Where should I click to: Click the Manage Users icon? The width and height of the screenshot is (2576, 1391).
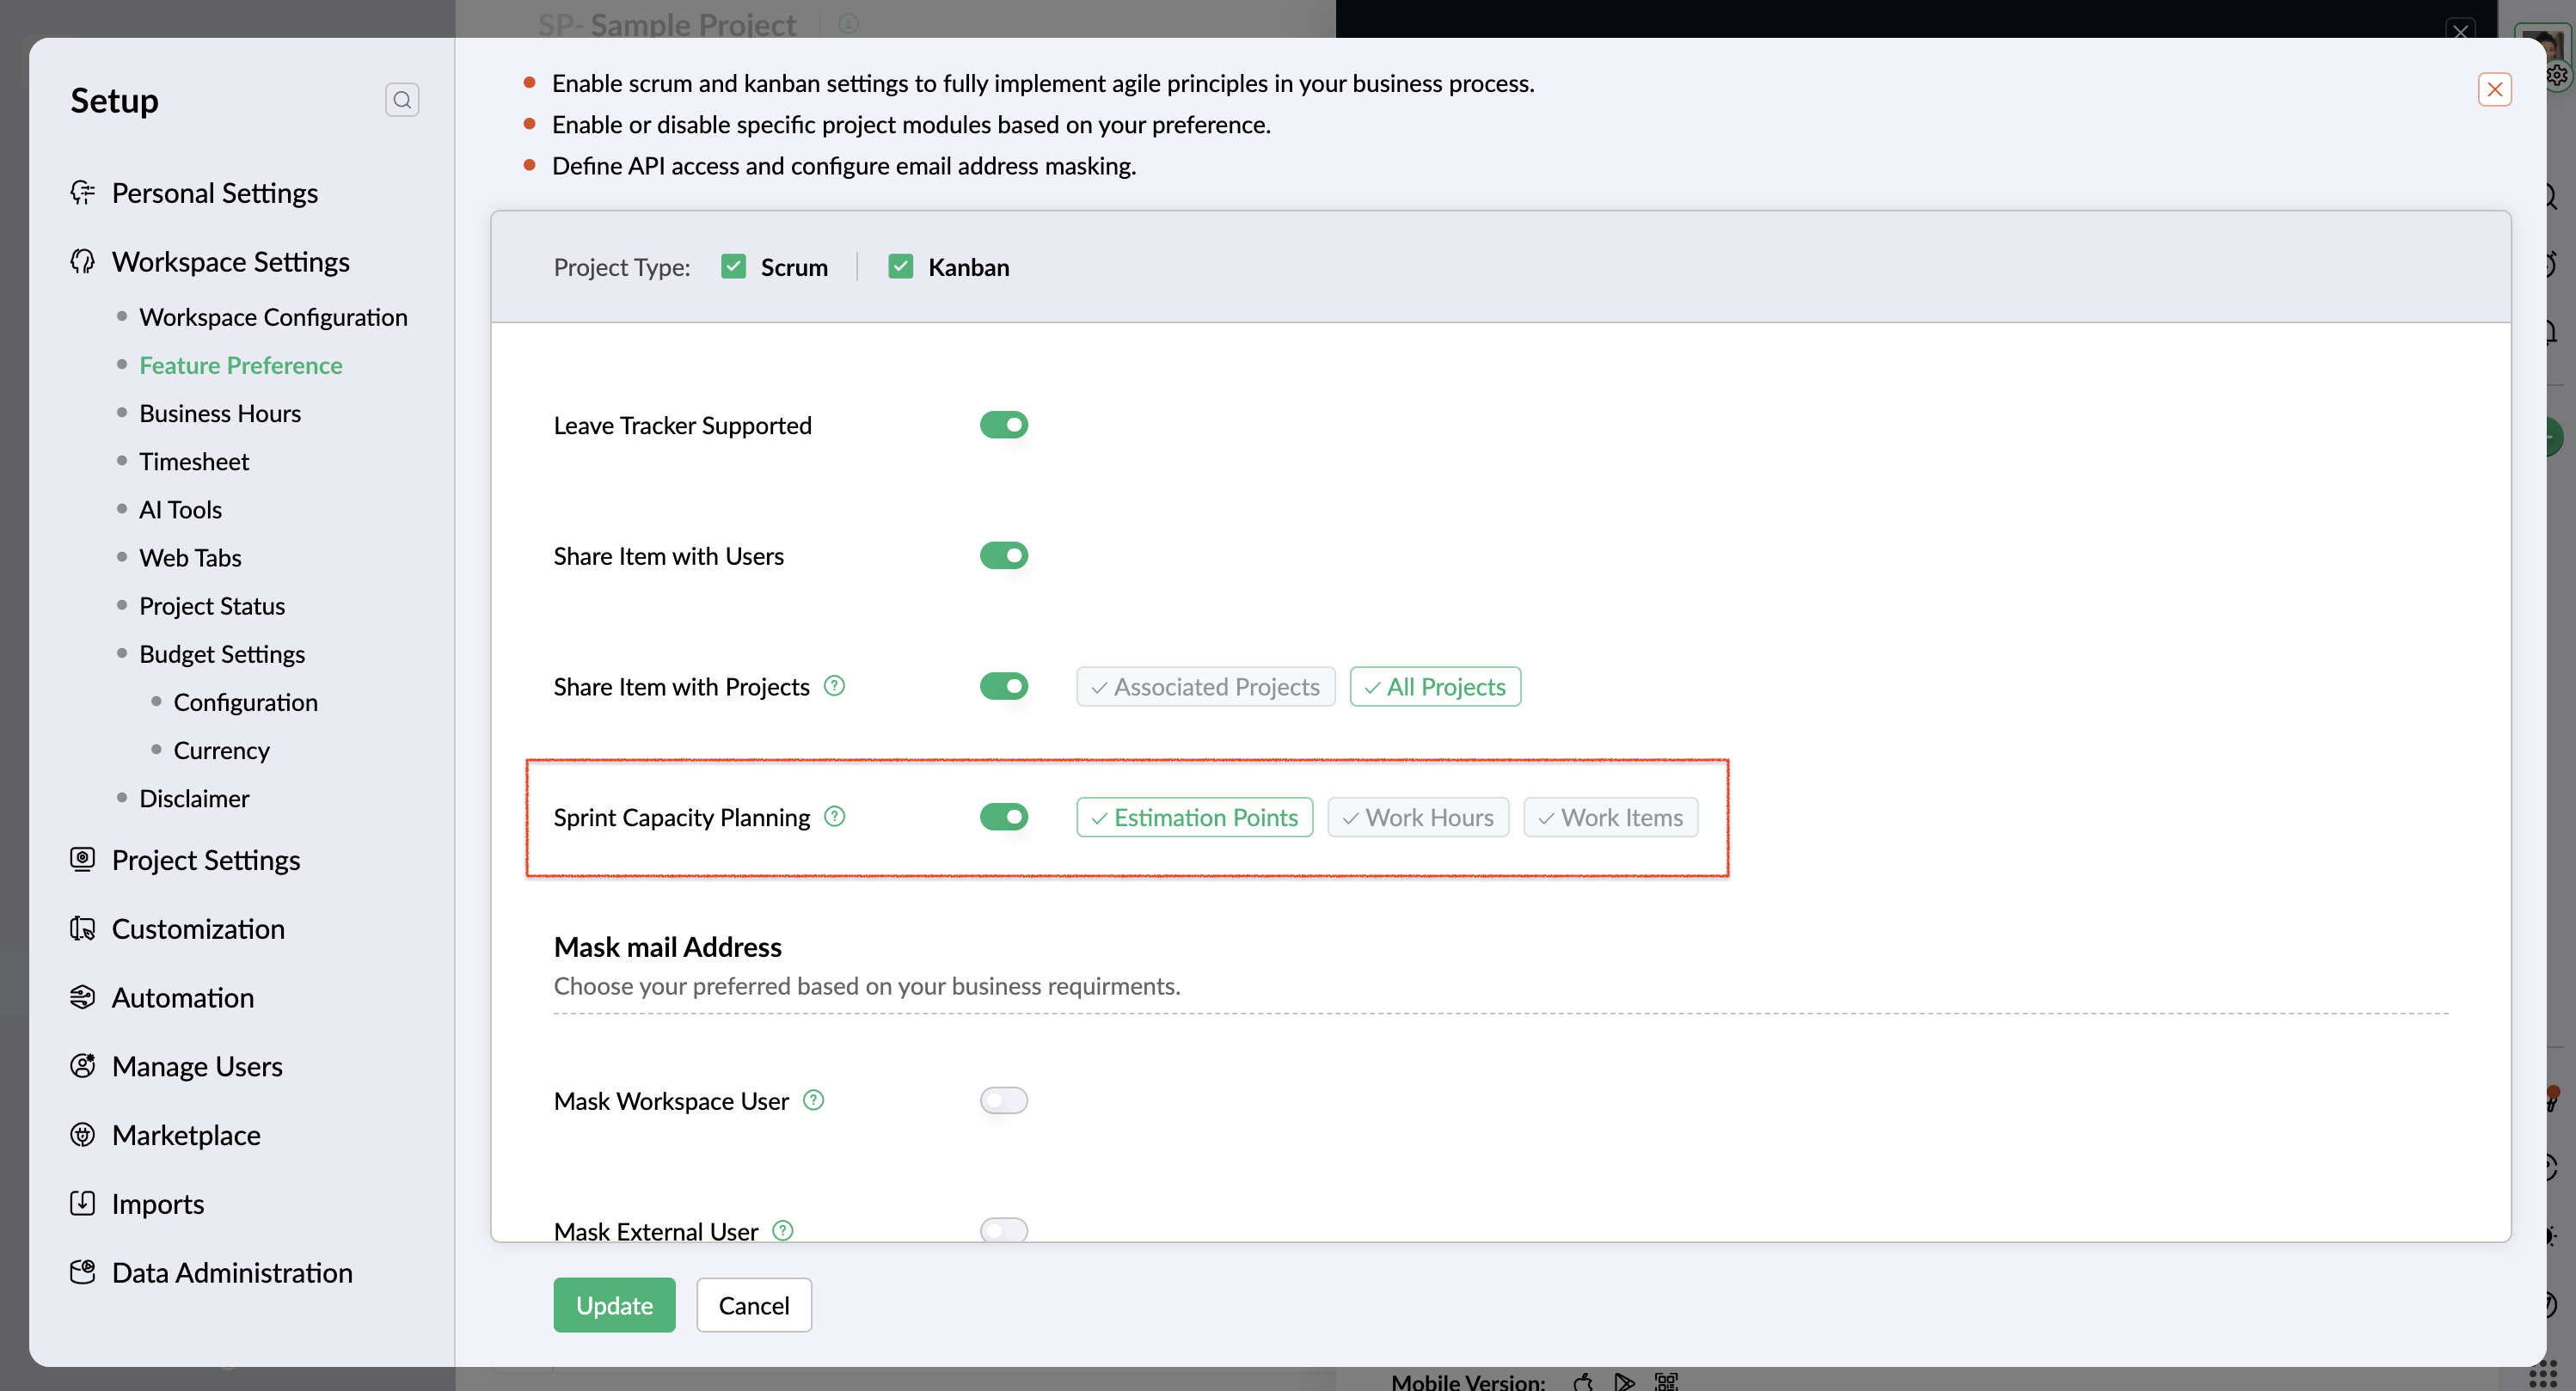83,1066
